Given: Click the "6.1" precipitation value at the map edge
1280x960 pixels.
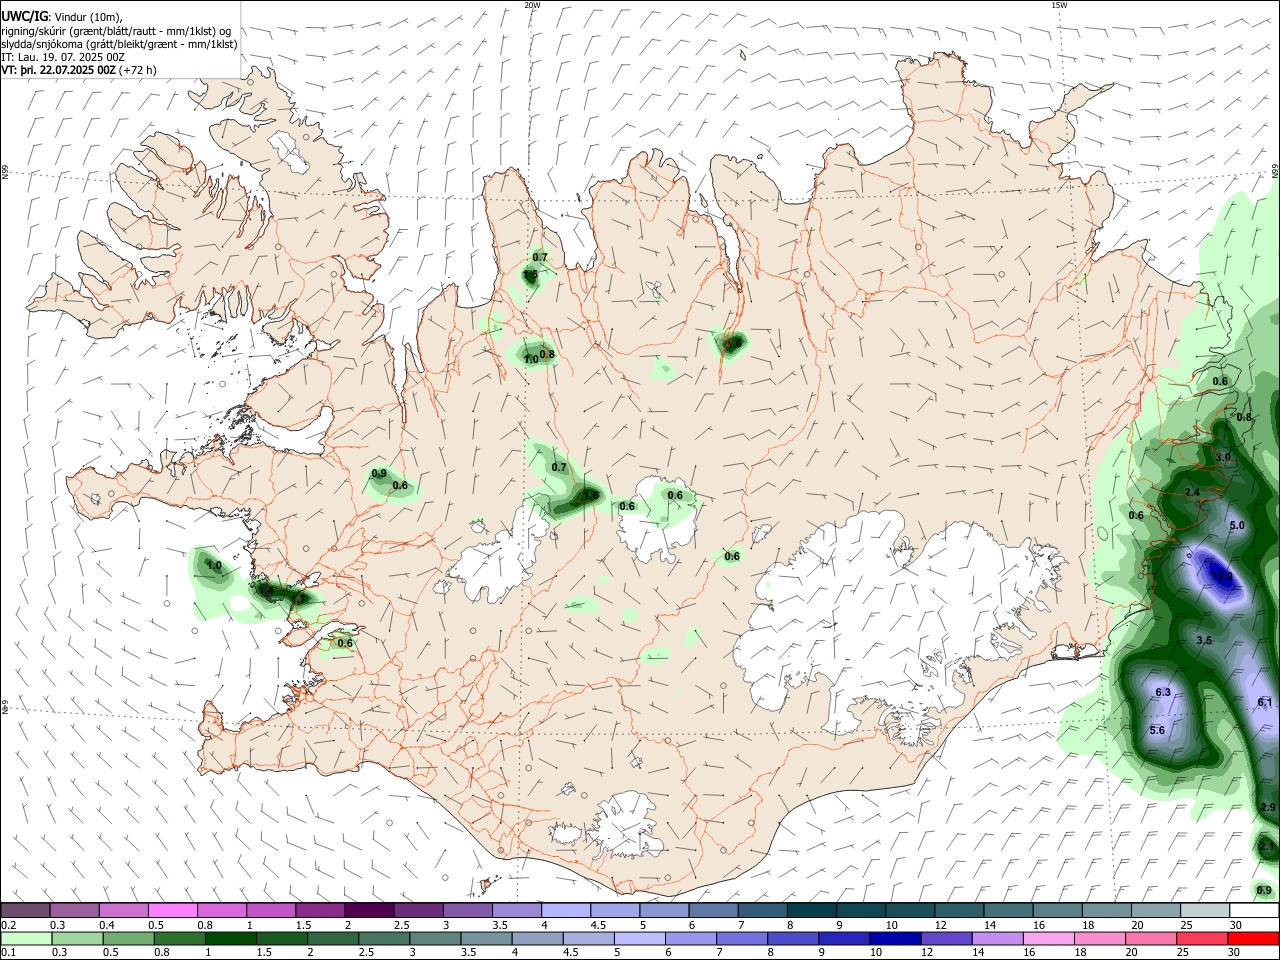Looking at the screenshot, I should [1265, 703].
